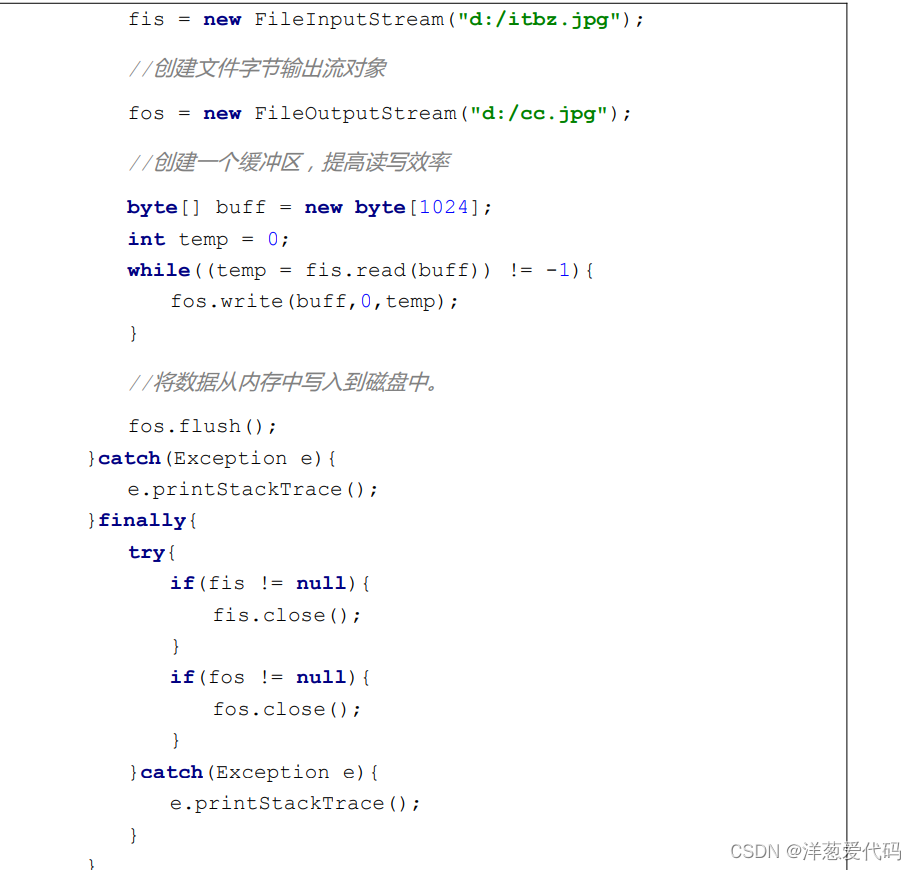Image resolution: width=916 pixels, height=870 pixels.
Task: Click the line 'int temp = 0;'
Action: pyautogui.click(x=208, y=239)
